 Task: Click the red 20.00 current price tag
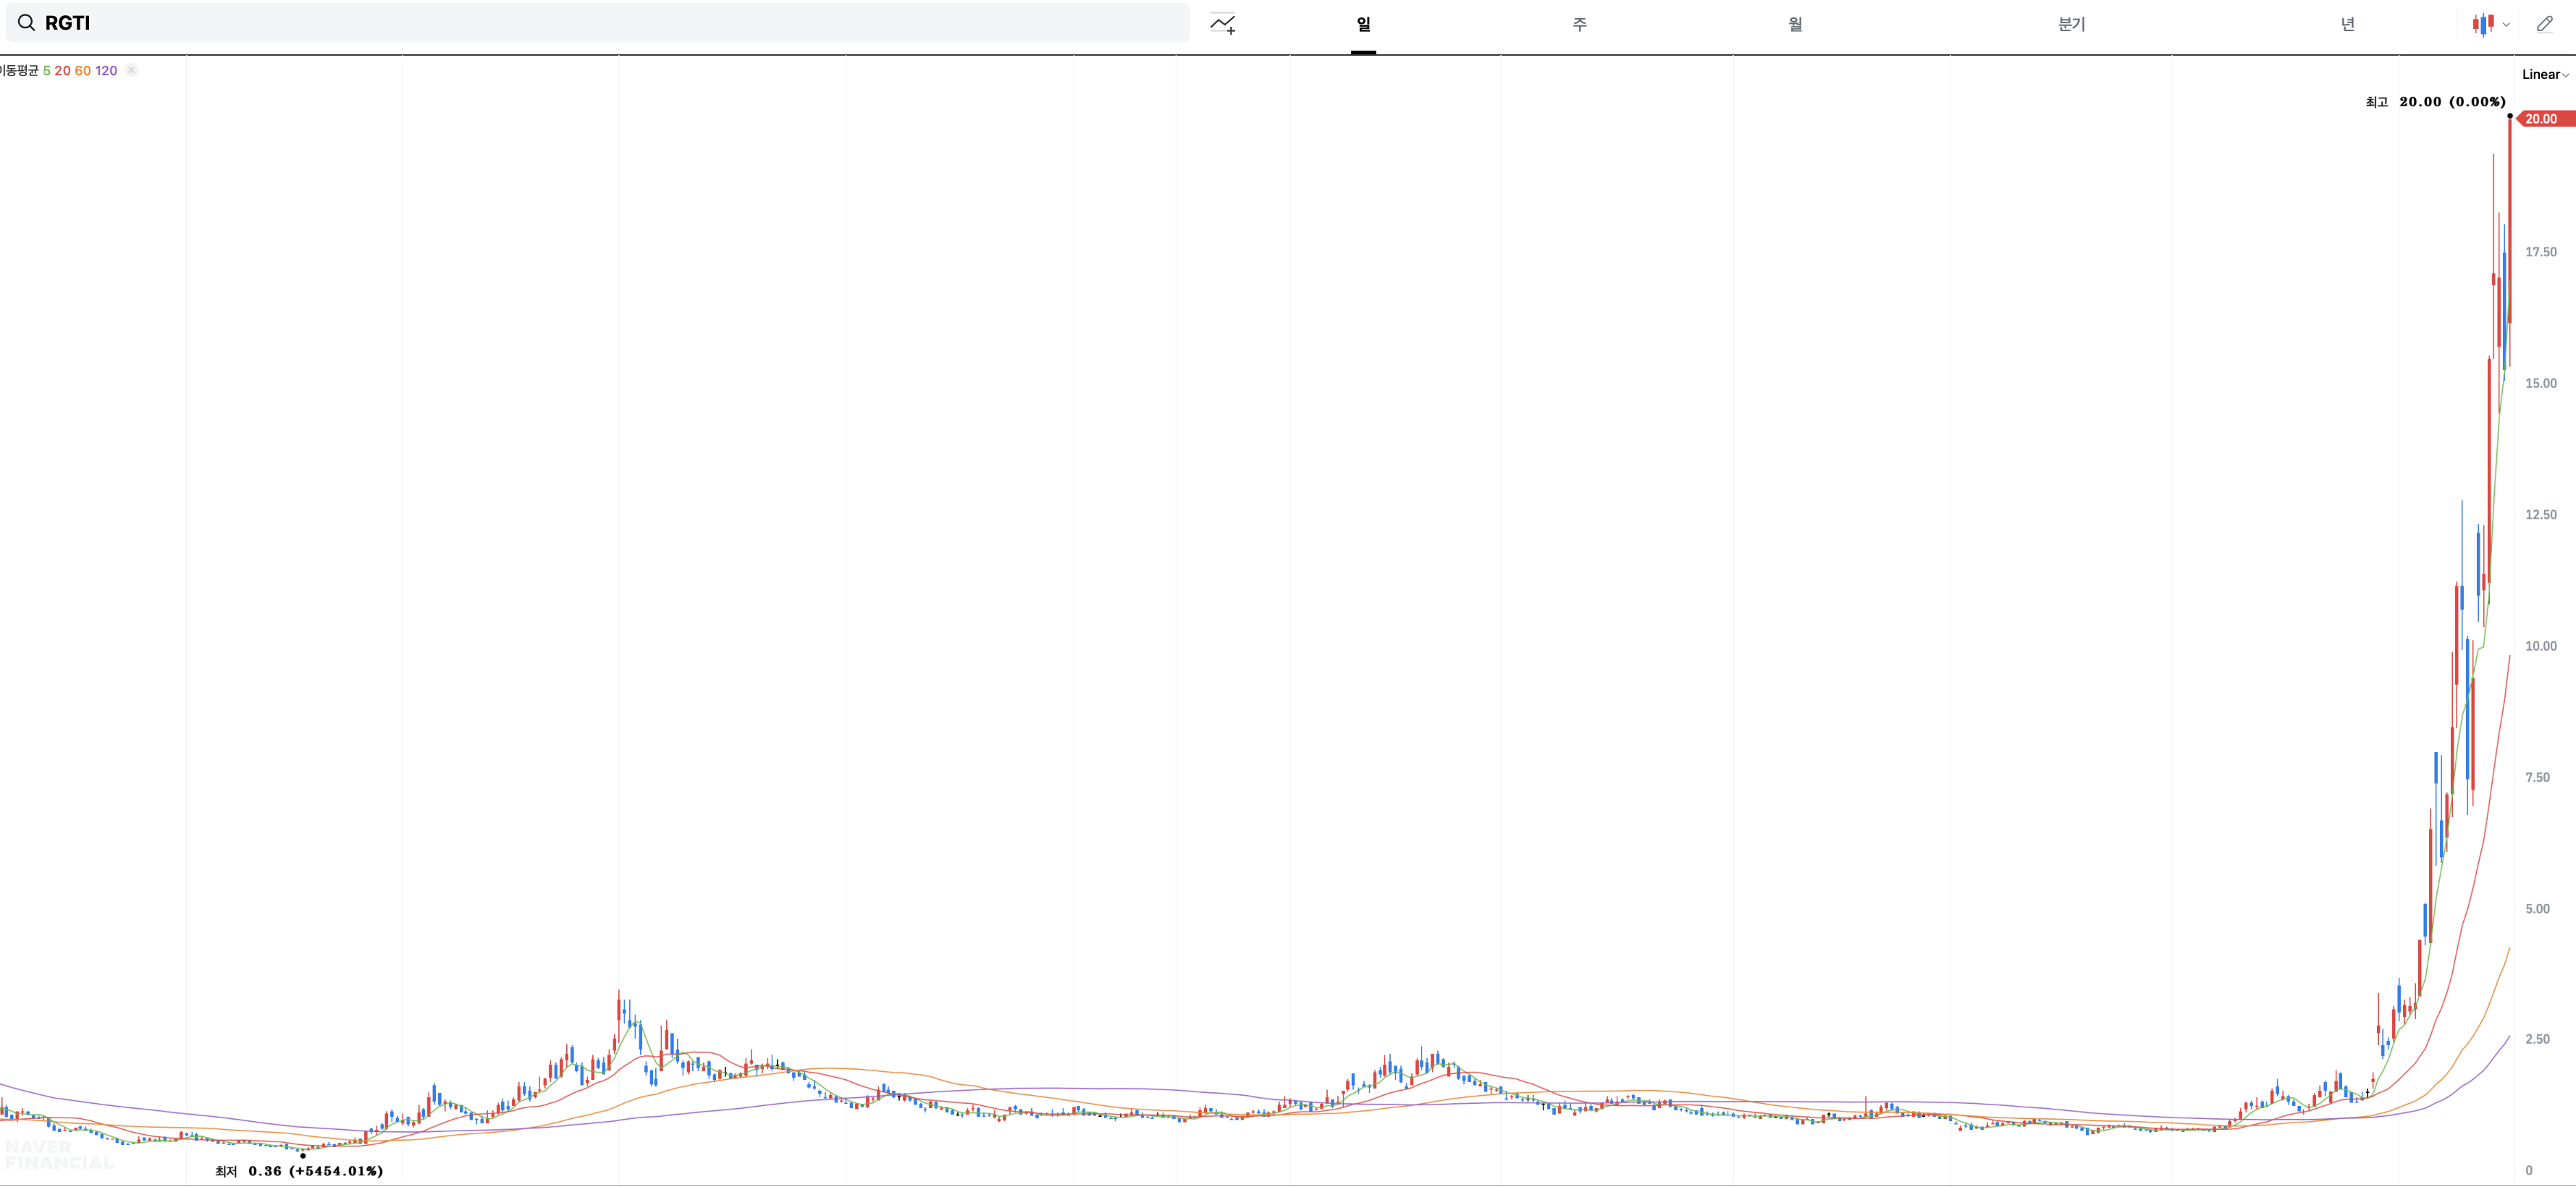2541,119
